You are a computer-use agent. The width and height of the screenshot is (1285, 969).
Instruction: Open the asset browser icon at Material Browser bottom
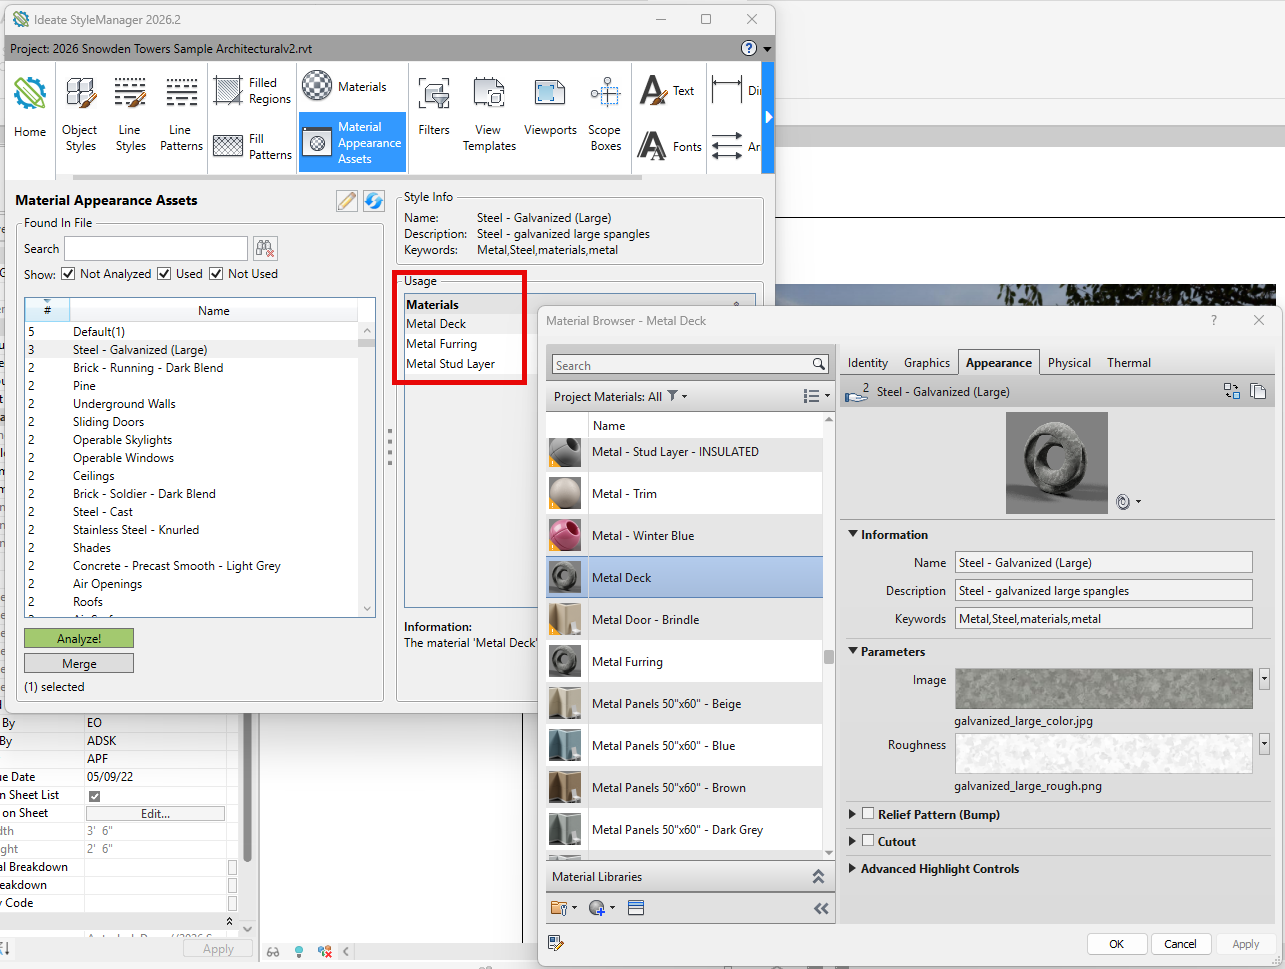click(x=556, y=943)
